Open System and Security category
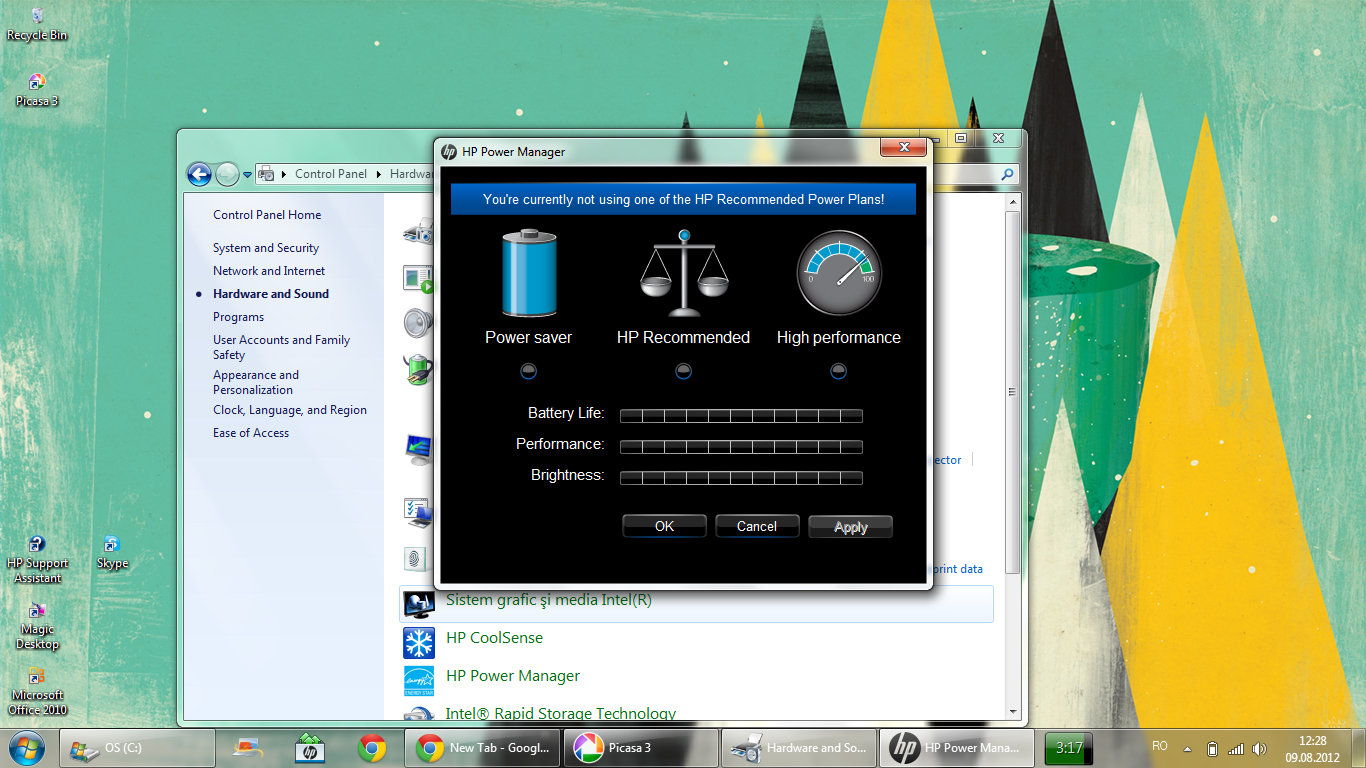The height and width of the screenshot is (768, 1366). pos(266,248)
